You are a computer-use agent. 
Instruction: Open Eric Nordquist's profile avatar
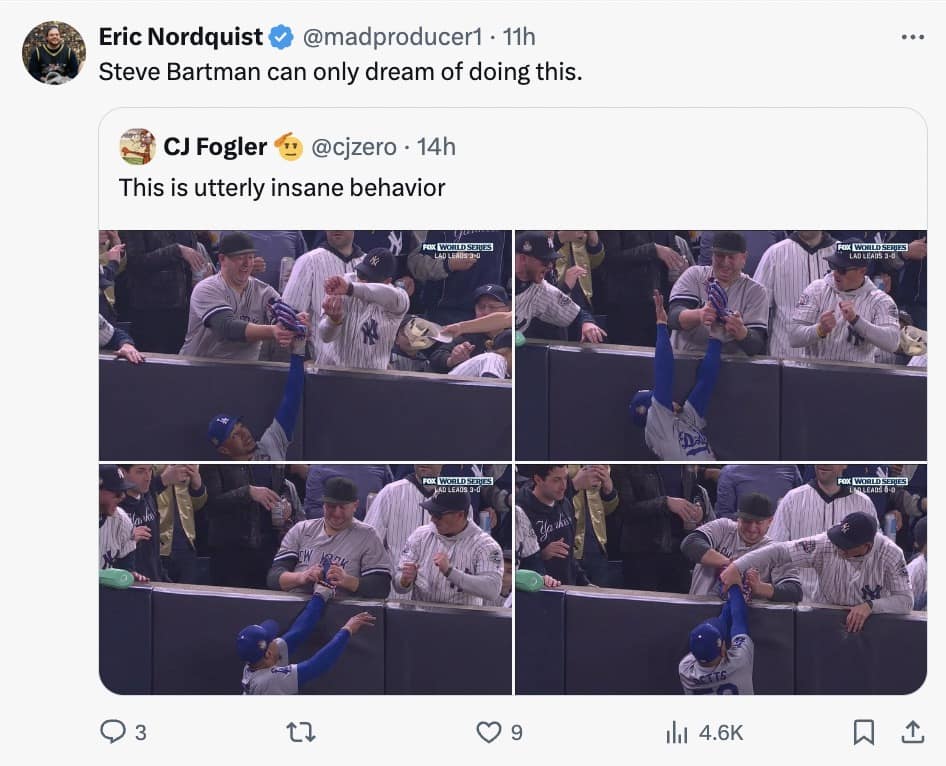coord(54,53)
